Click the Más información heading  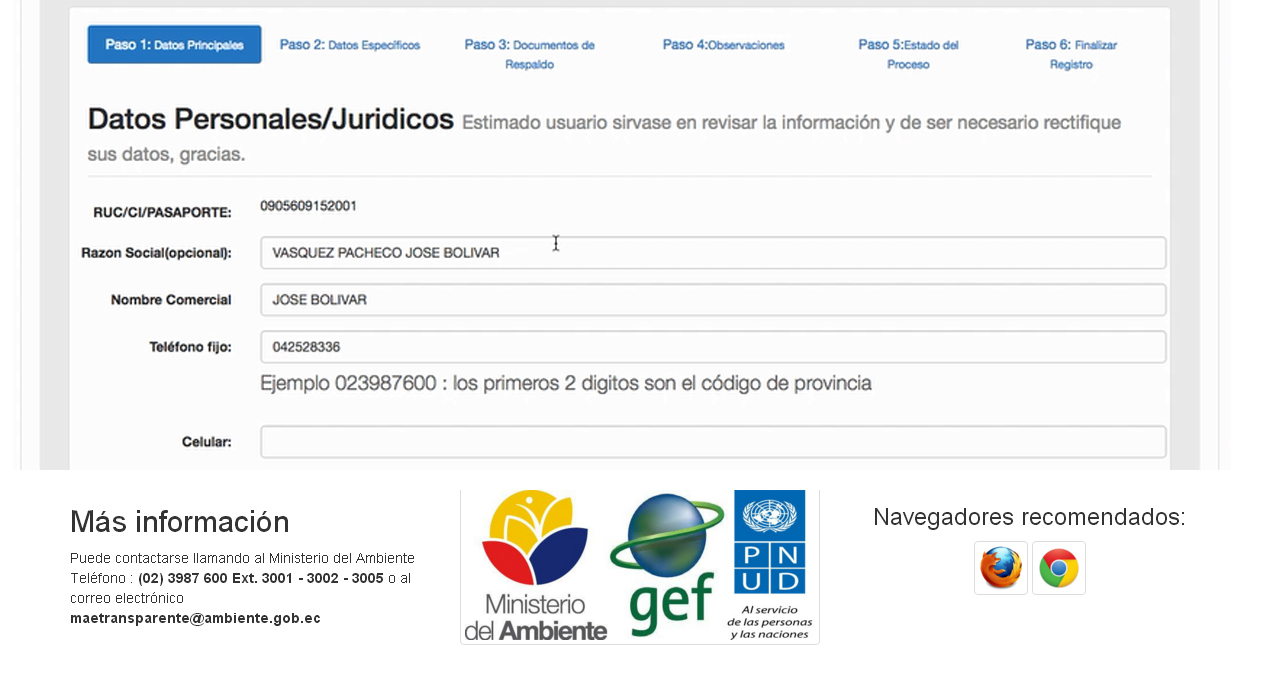(179, 522)
